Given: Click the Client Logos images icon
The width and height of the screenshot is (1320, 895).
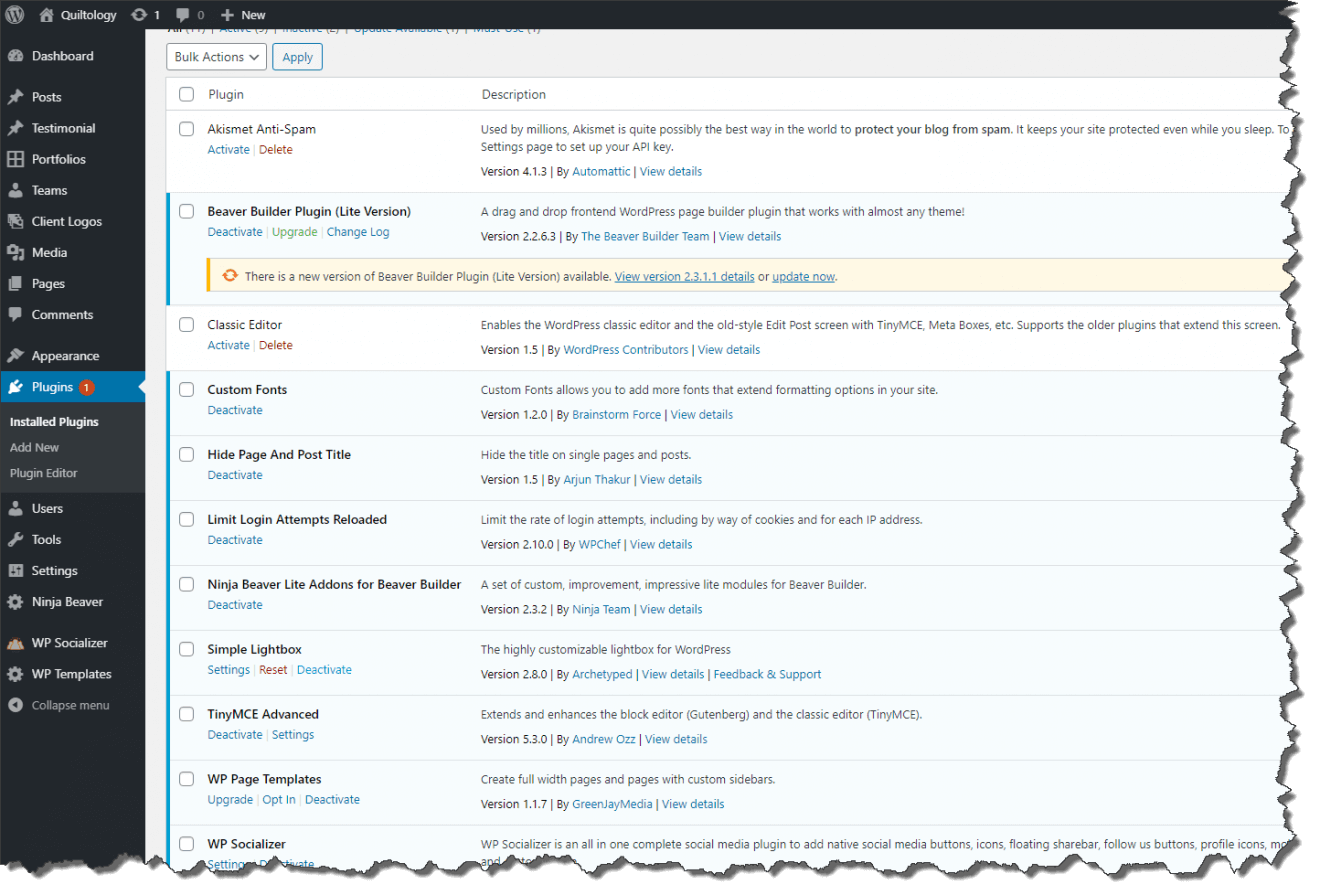Looking at the screenshot, I should pyautogui.click(x=15, y=221).
